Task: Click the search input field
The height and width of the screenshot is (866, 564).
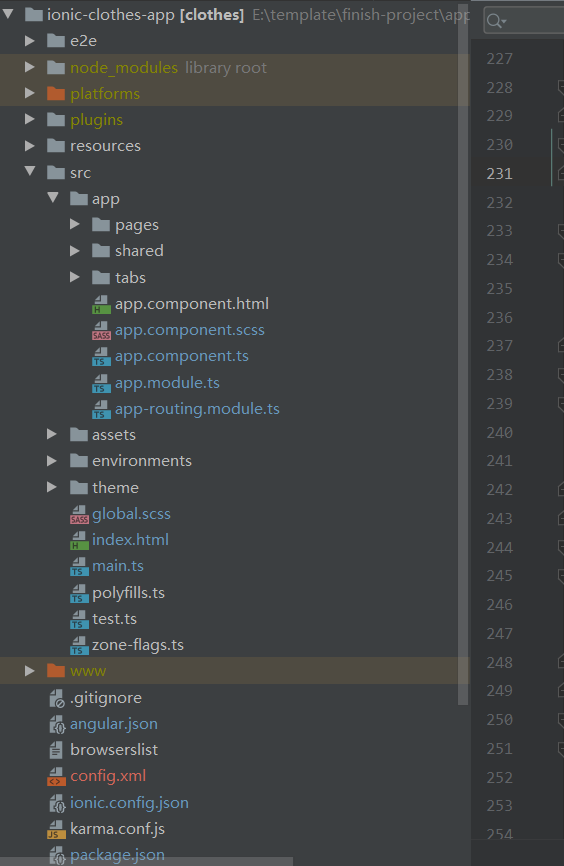Action: pyautogui.click(x=524, y=22)
